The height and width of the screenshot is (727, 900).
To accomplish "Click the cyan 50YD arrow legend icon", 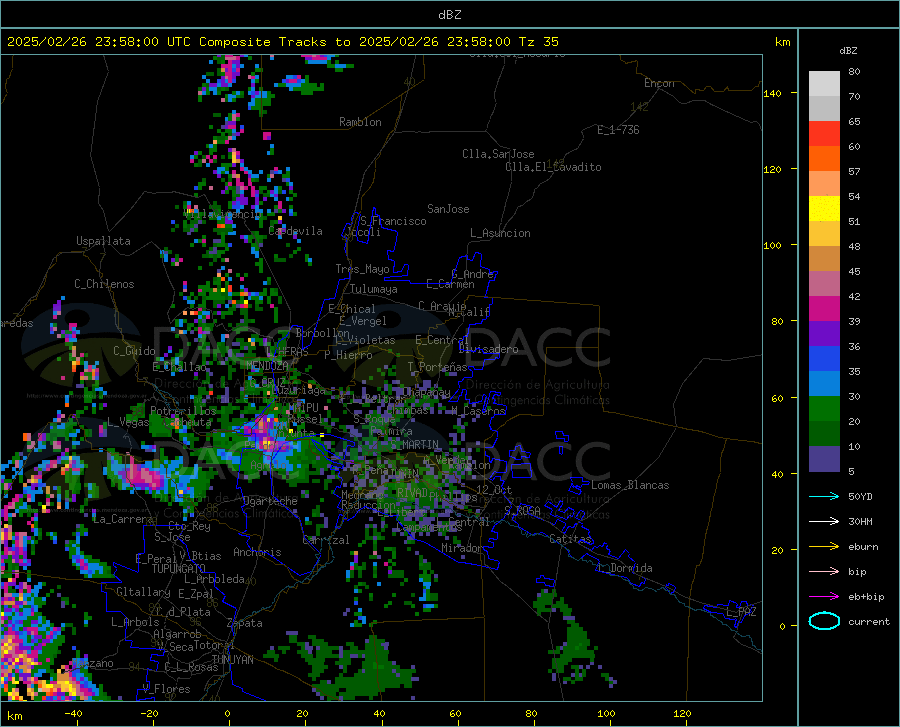I will point(824,496).
